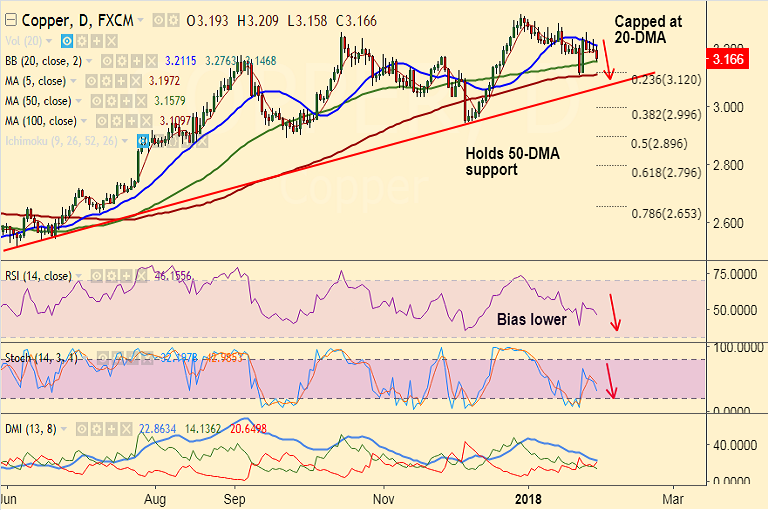
Task: Click the plus icon beside MA (100, close)
Action: 132,121
